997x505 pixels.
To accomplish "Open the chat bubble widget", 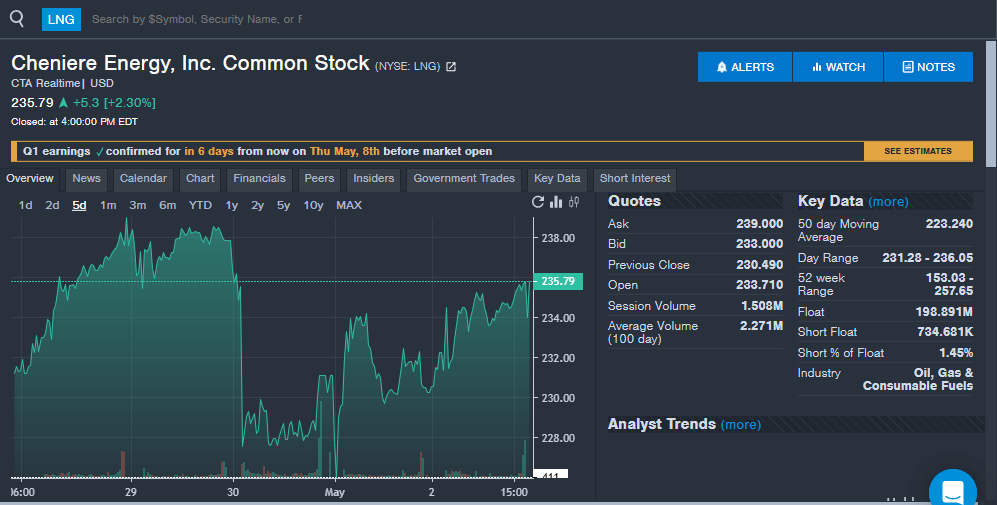I will click(x=952, y=491).
